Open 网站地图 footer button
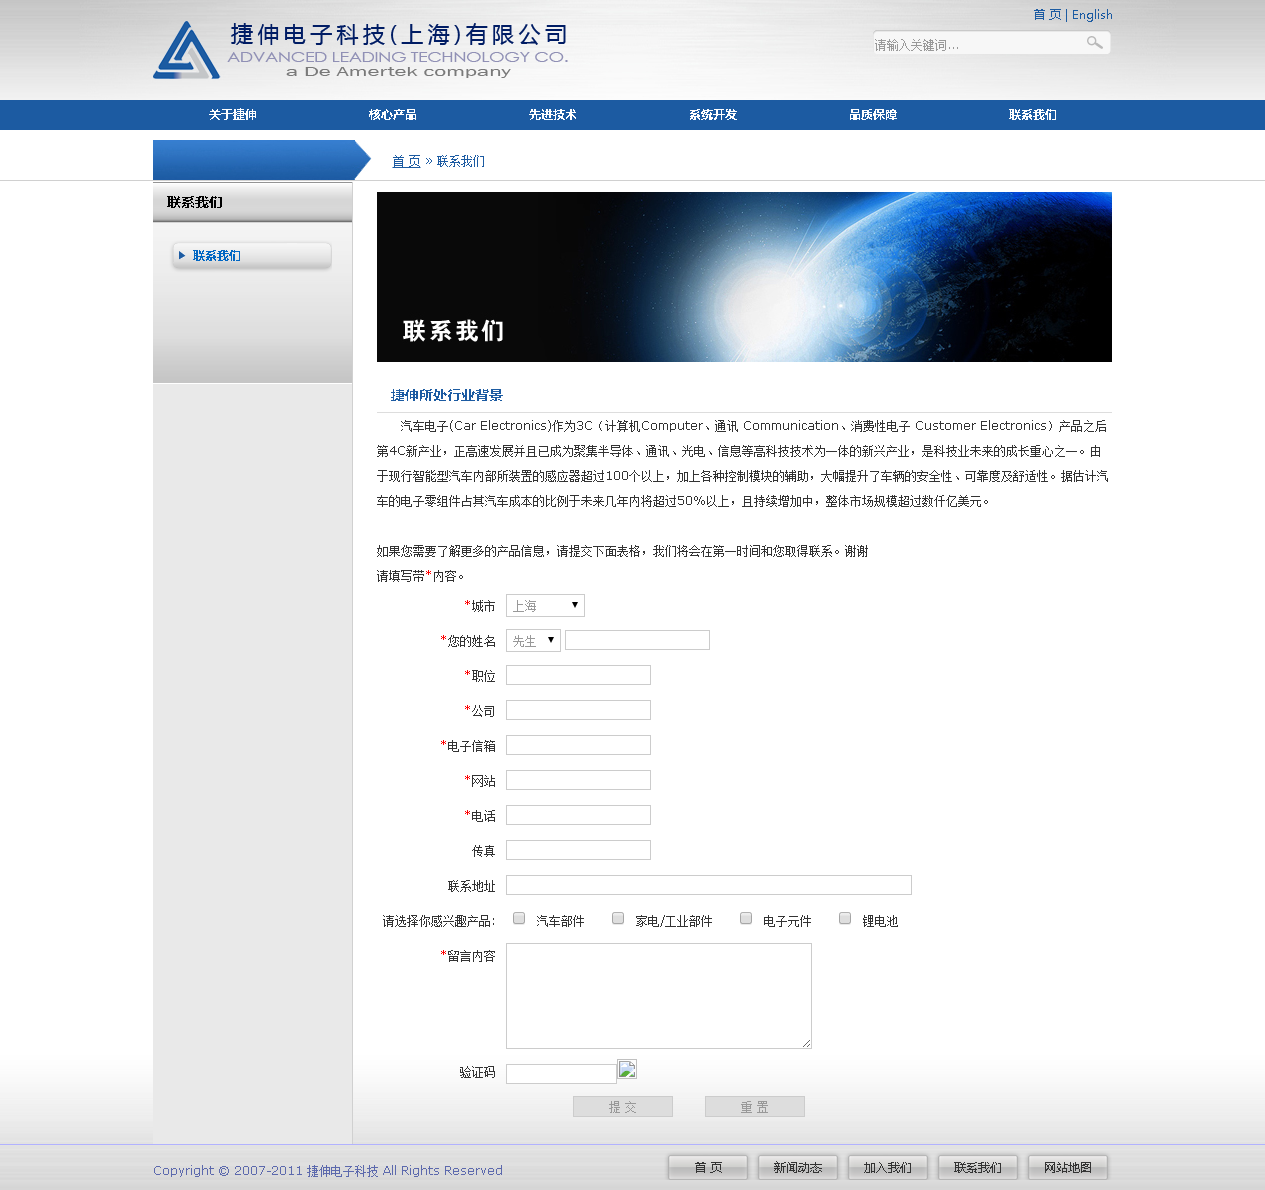The height and width of the screenshot is (1190, 1265). coord(1068,1168)
